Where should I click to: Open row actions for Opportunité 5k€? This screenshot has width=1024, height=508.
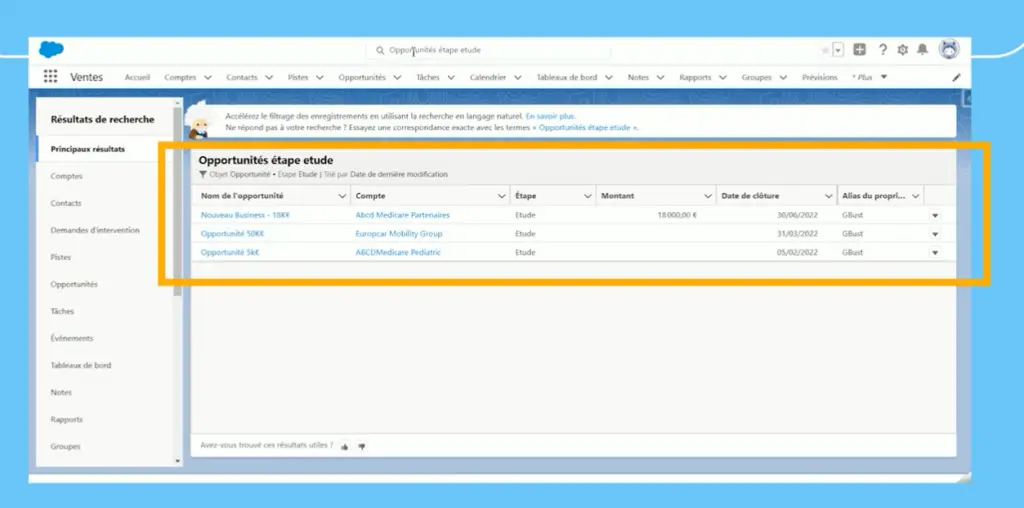click(x=935, y=253)
